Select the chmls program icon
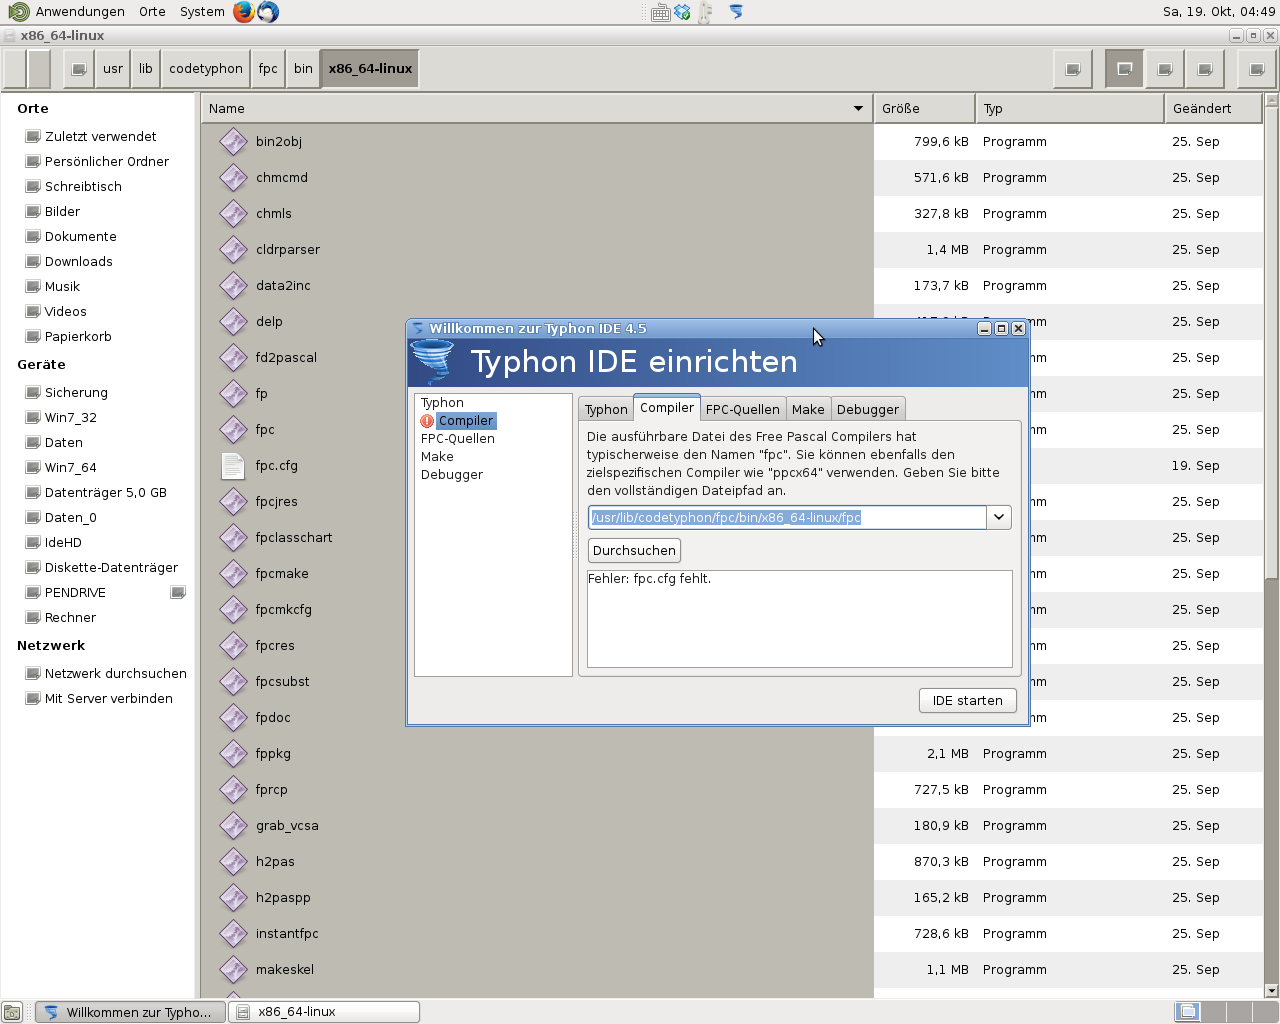 tap(233, 214)
